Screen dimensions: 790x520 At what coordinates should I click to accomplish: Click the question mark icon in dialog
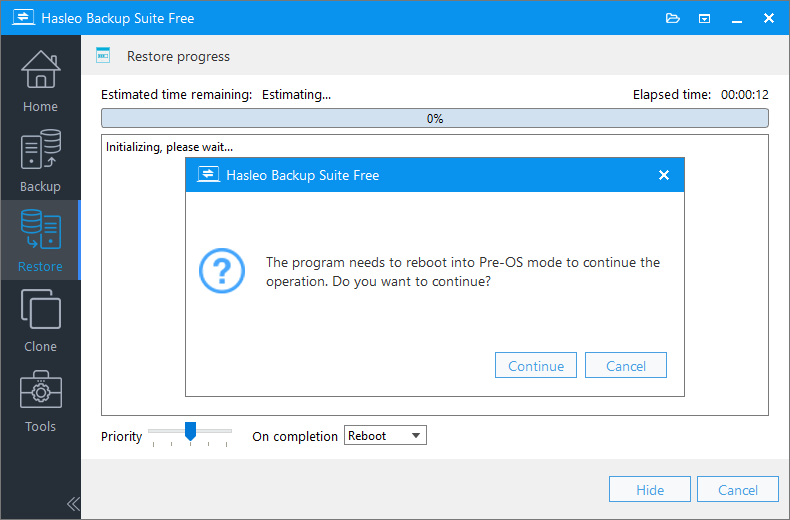(x=222, y=271)
